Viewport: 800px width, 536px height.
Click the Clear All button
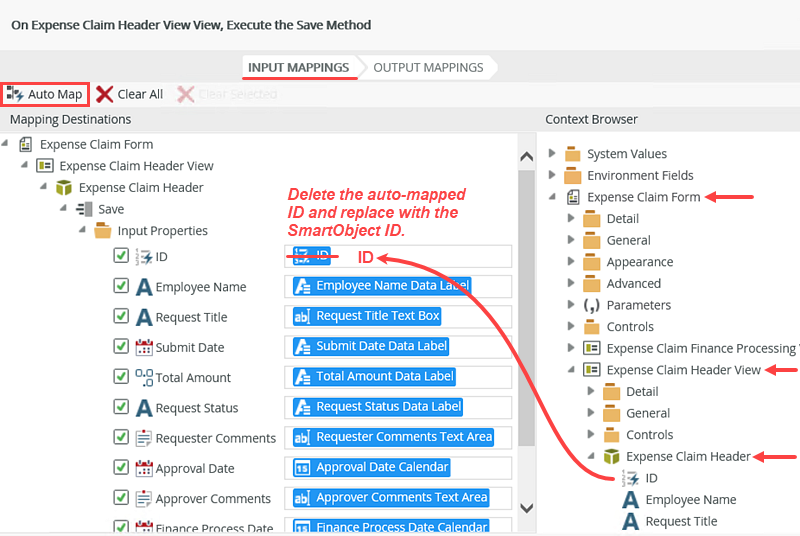(130, 94)
